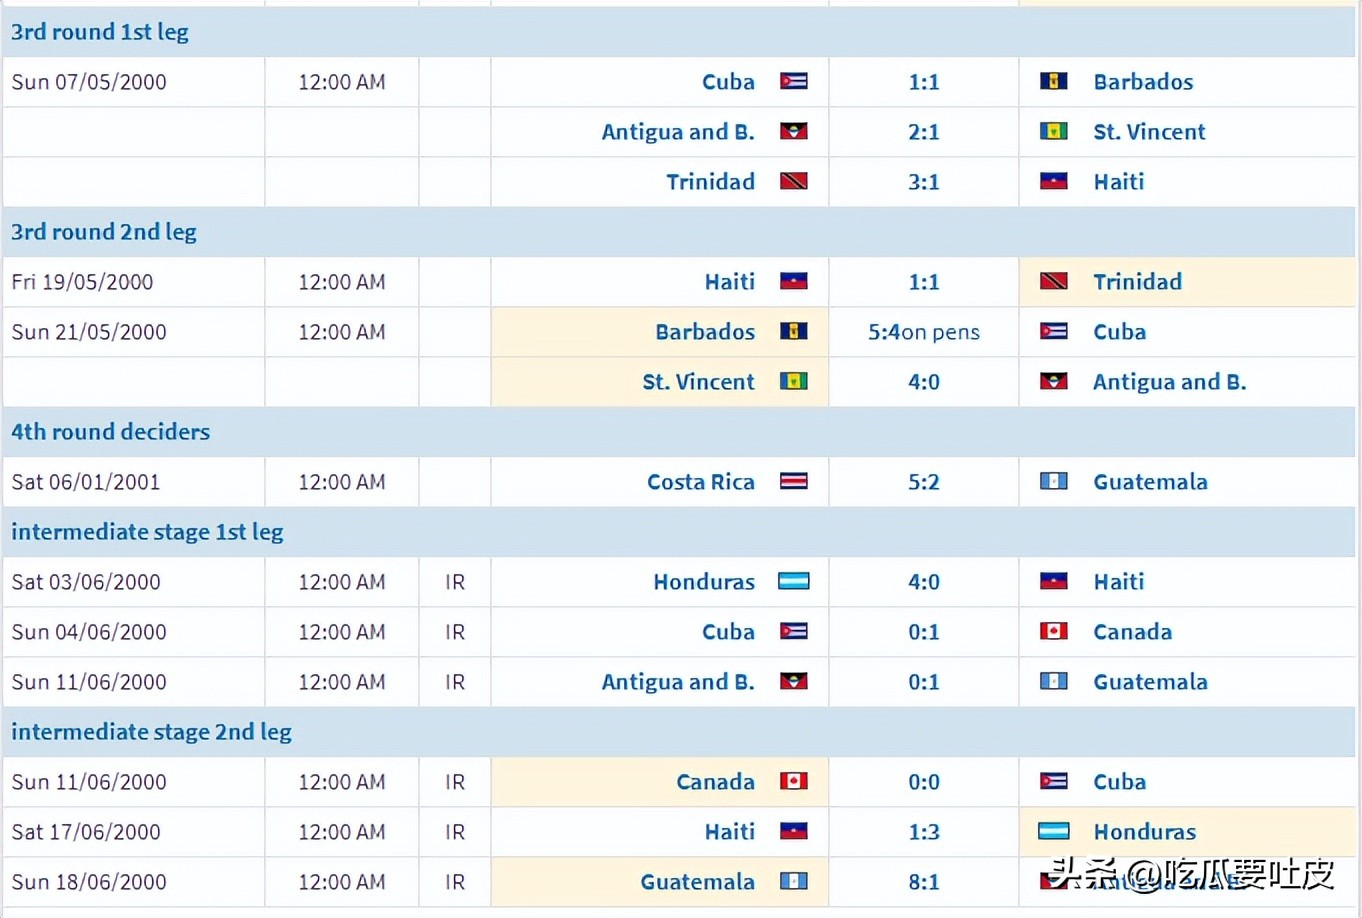Open the Costa Rica team link

[x=701, y=482]
